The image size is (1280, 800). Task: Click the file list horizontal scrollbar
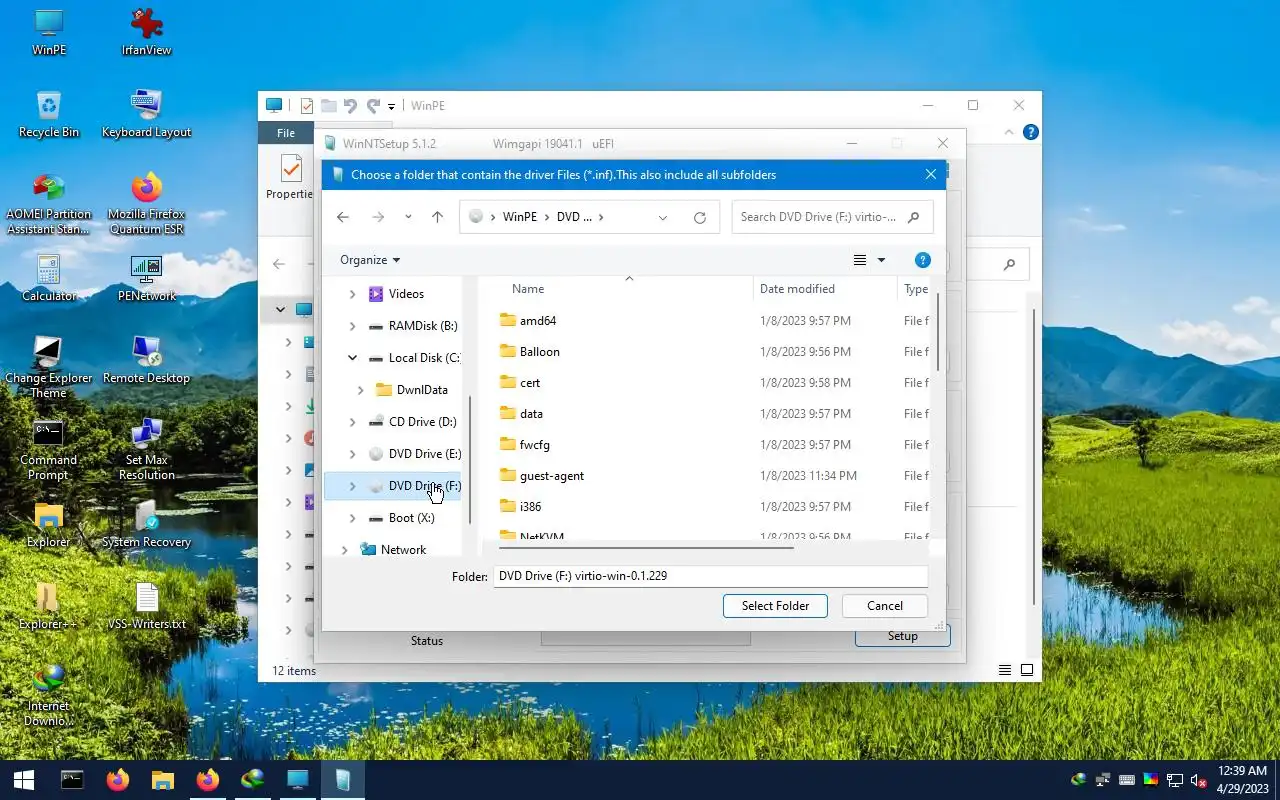pos(646,548)
